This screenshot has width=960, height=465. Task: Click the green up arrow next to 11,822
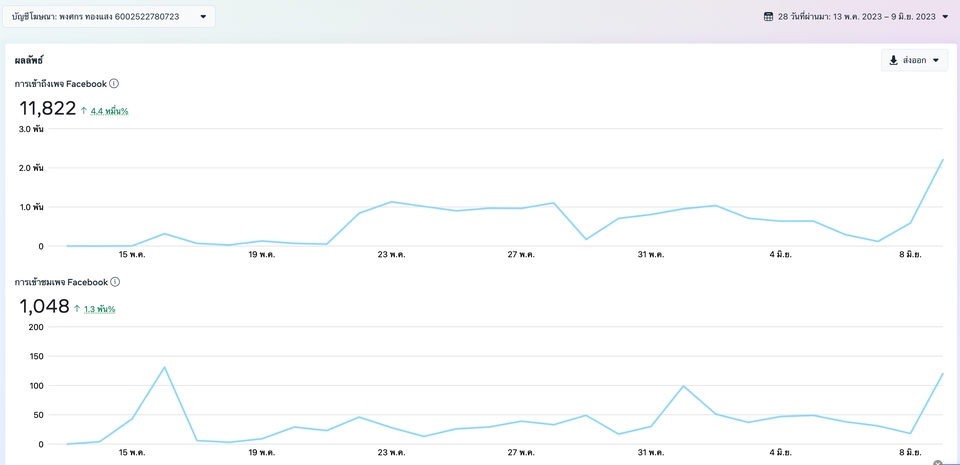point(84,110)
